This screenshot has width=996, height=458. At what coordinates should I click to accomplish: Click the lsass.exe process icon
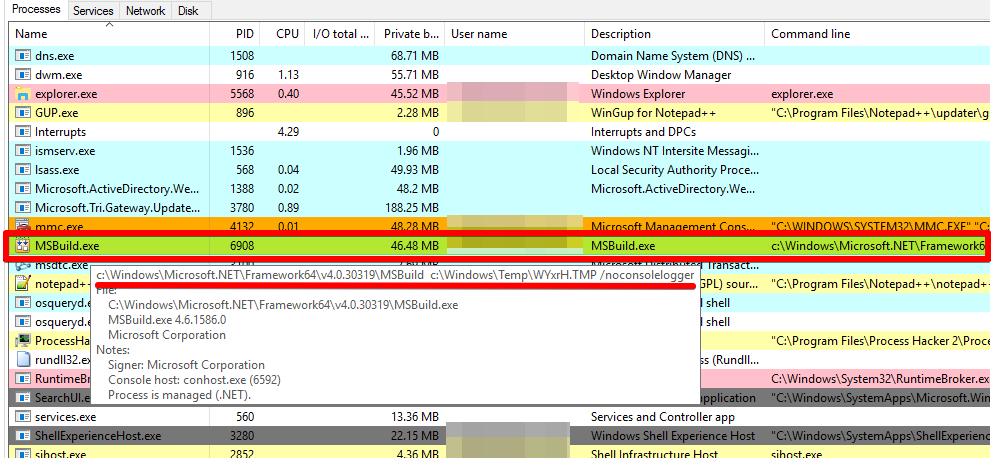[x=22, y=170]
